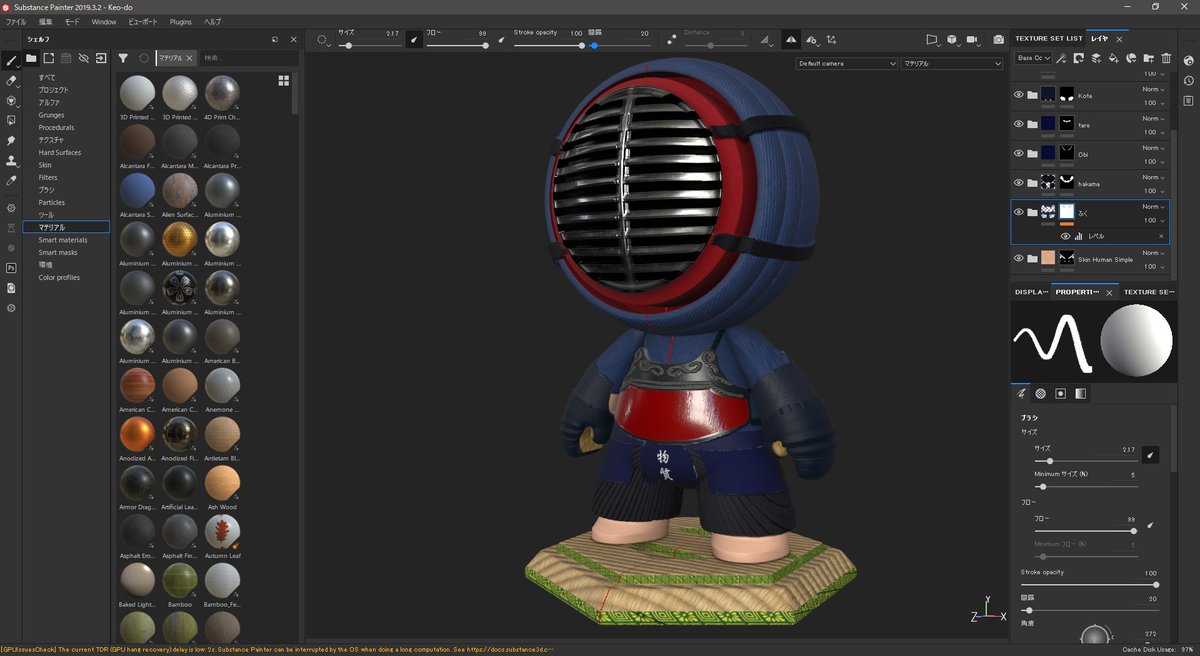Viewport: 1200px width, 656px height.
Task: Open ふく layer opacity dropdown
Action: (x=1154, y=220)
